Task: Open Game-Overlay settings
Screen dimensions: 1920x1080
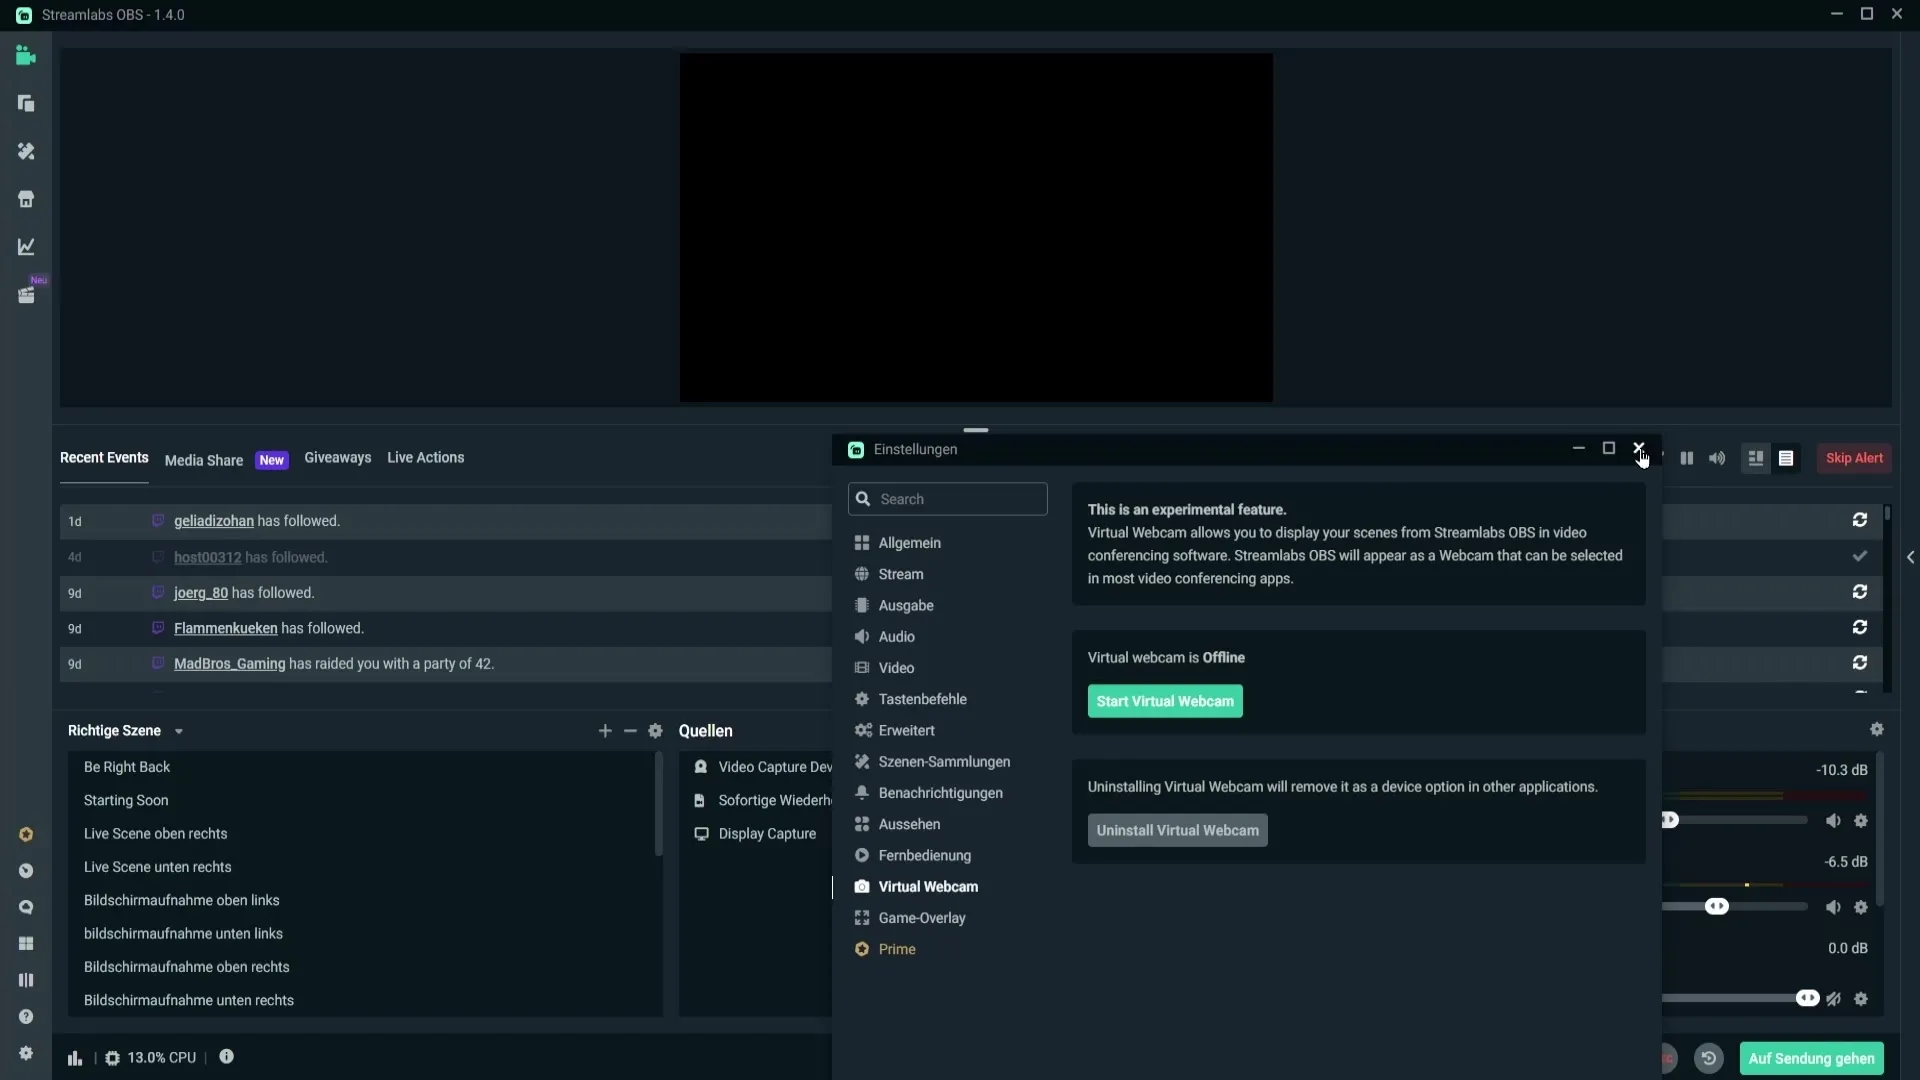Action: [x=921, y=918]
